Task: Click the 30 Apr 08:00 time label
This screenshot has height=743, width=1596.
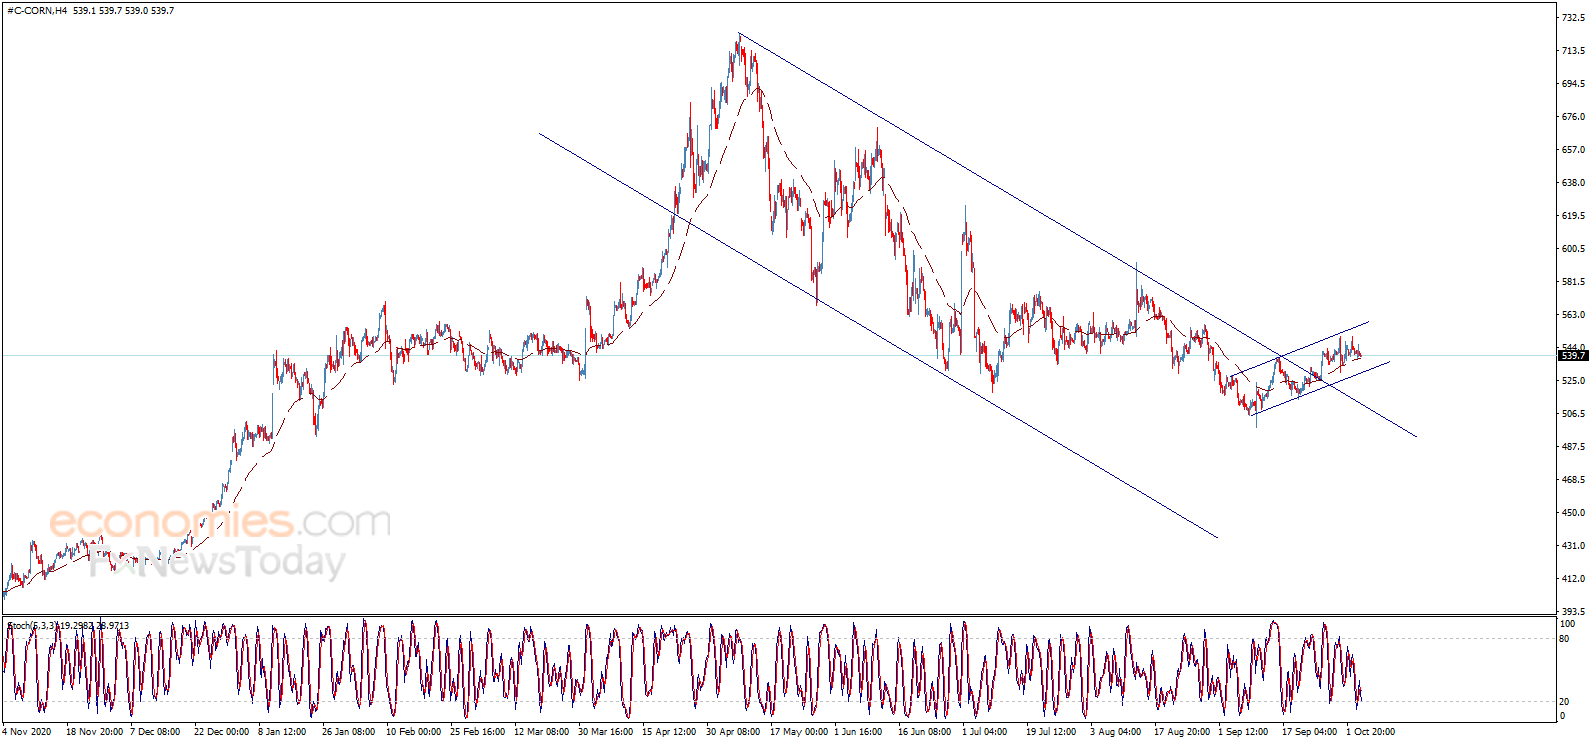Action: pyautogui.click(x=733, y=731)
